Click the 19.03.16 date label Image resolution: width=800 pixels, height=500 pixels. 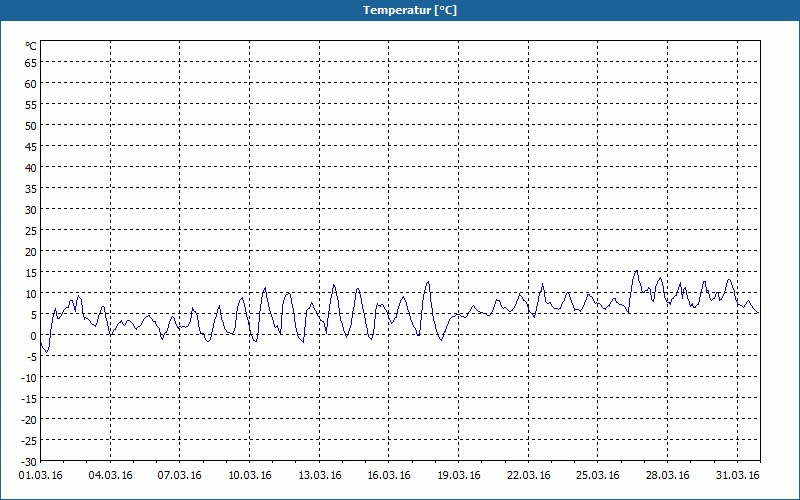pos(459,475)
